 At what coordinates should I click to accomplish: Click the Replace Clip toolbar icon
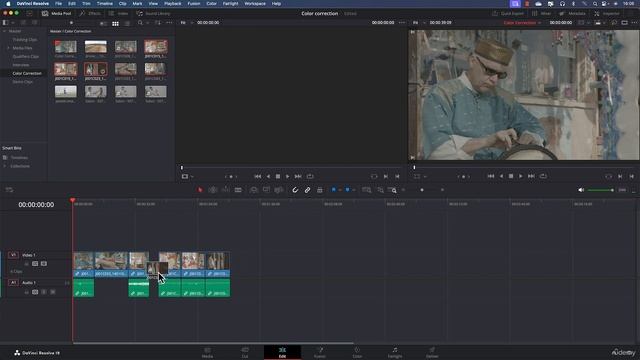(x=279, y=190)
